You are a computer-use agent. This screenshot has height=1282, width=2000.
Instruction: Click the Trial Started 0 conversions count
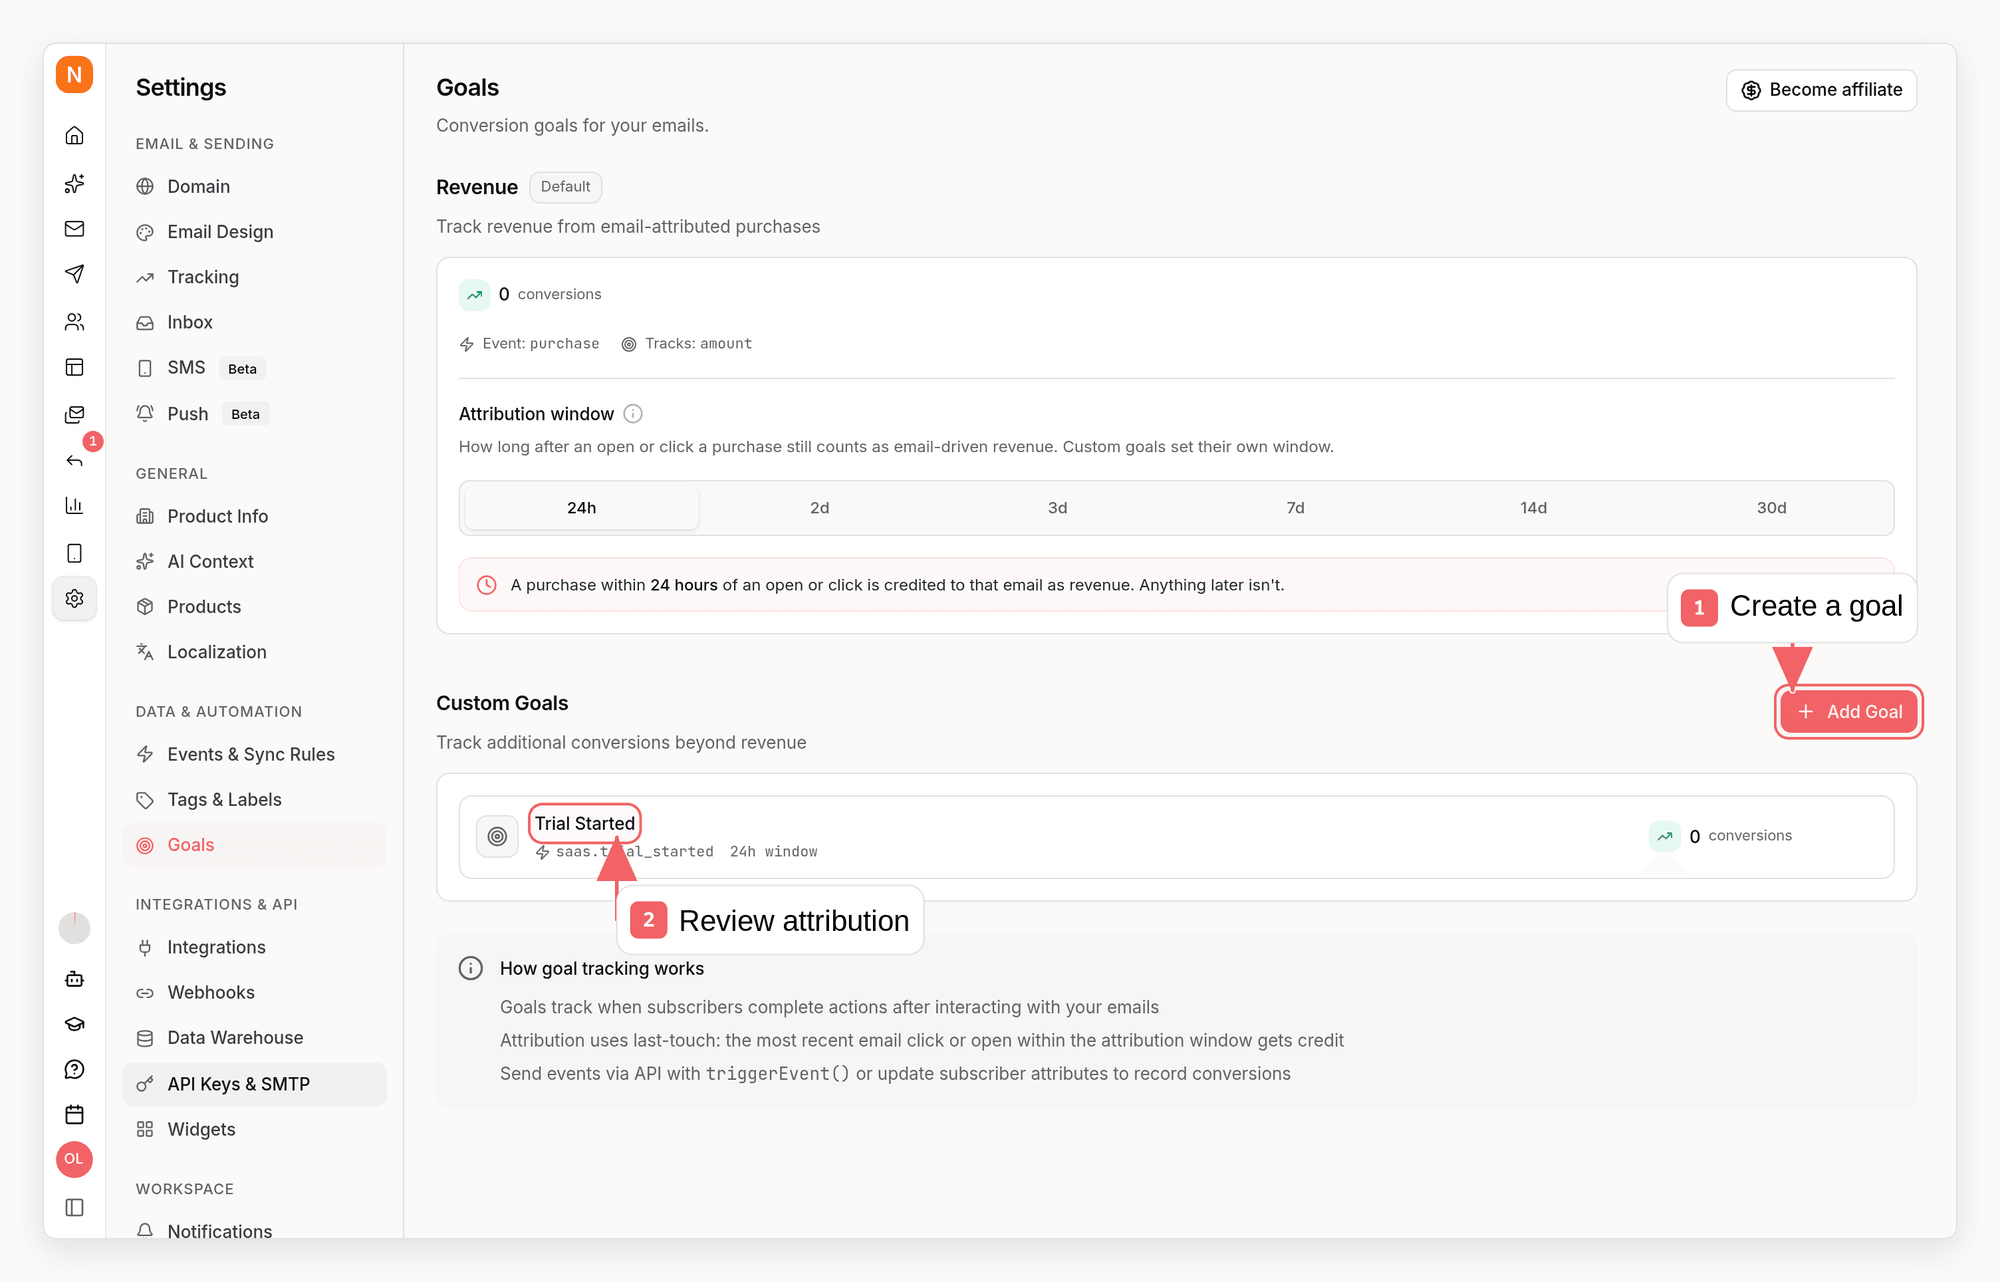pyautogui.click(x=1721, y=836)
